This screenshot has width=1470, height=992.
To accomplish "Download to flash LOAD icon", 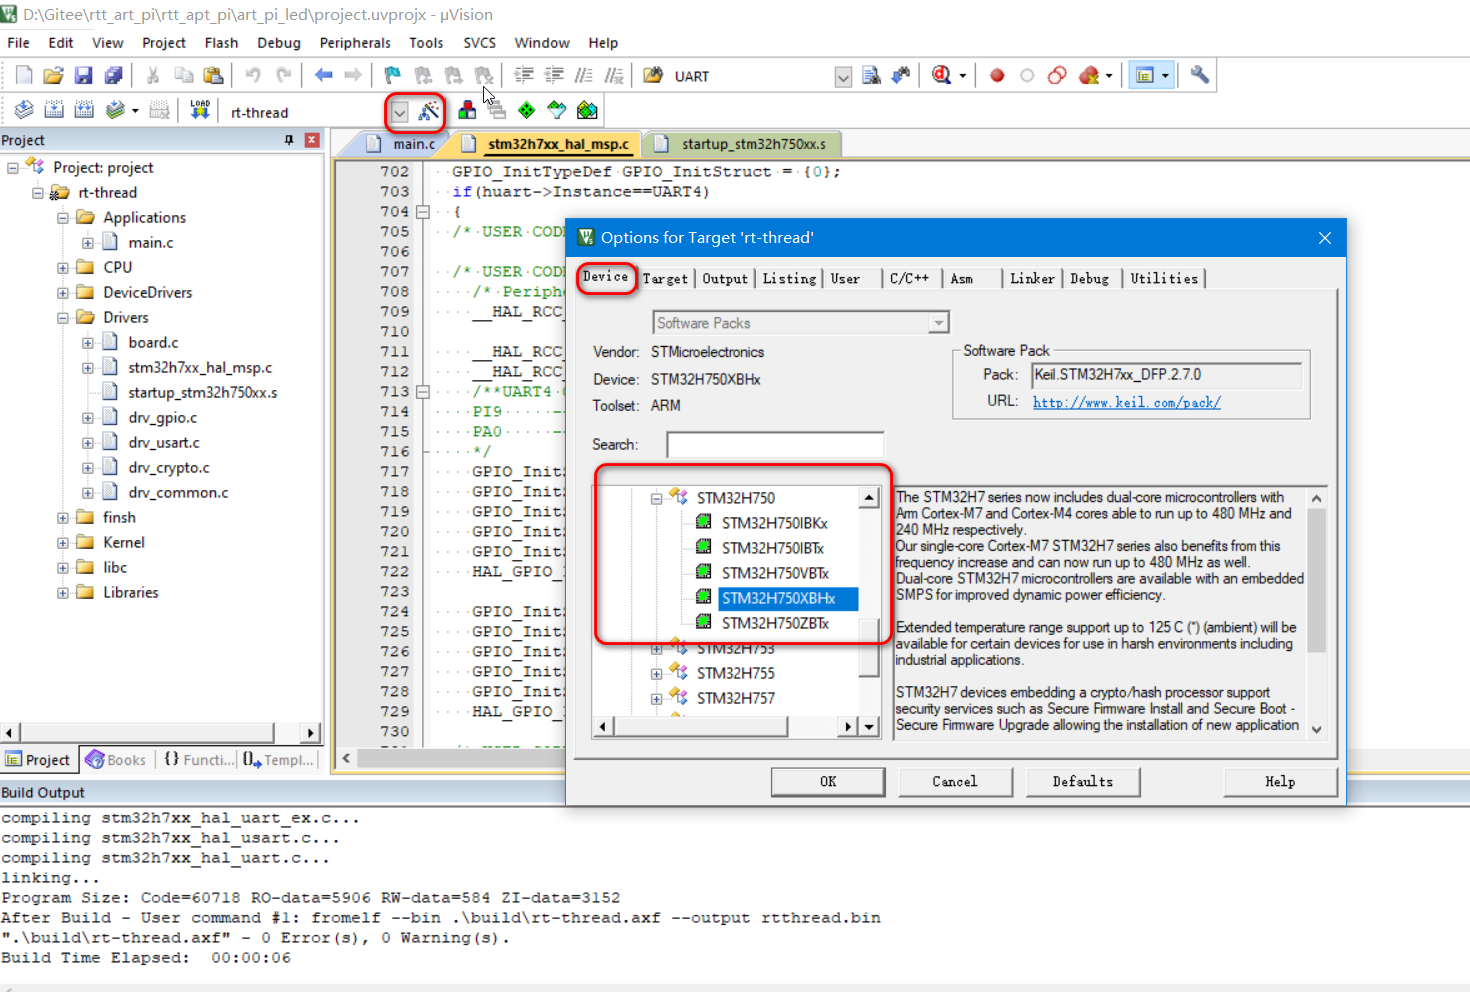I will coord(200,110).
